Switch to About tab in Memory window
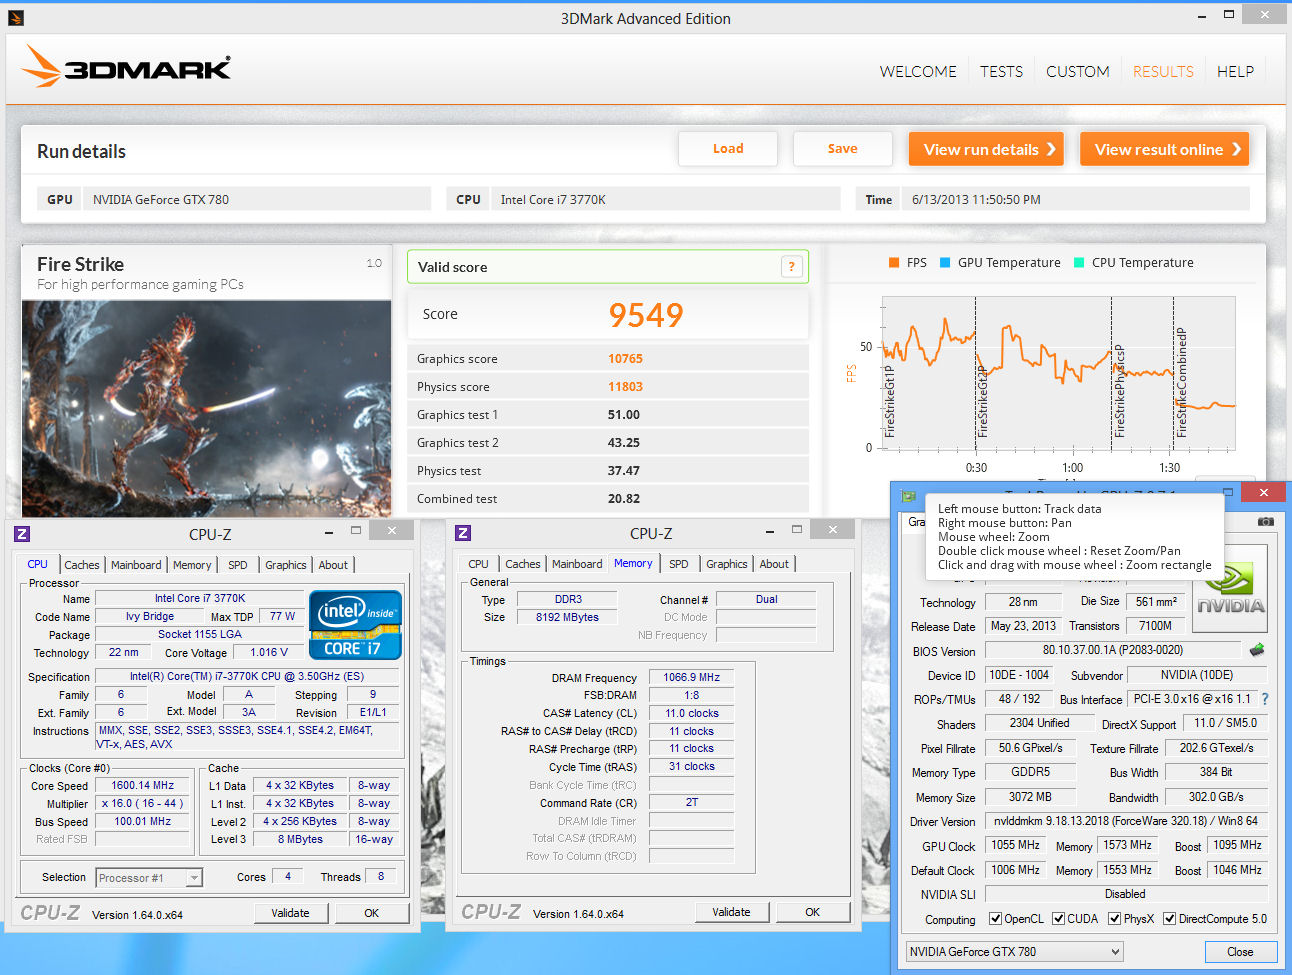The image size is (1292, 975). 774,564
